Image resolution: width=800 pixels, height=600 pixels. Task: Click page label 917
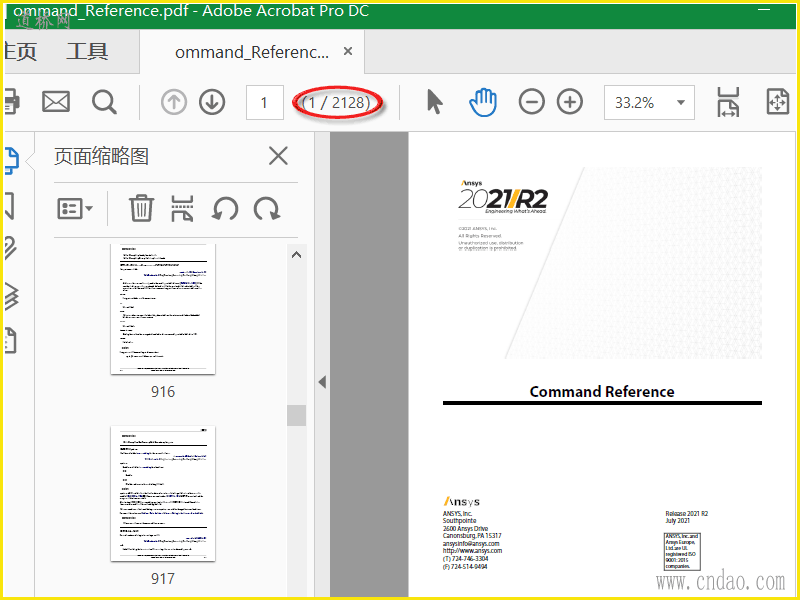pos(163,579)
